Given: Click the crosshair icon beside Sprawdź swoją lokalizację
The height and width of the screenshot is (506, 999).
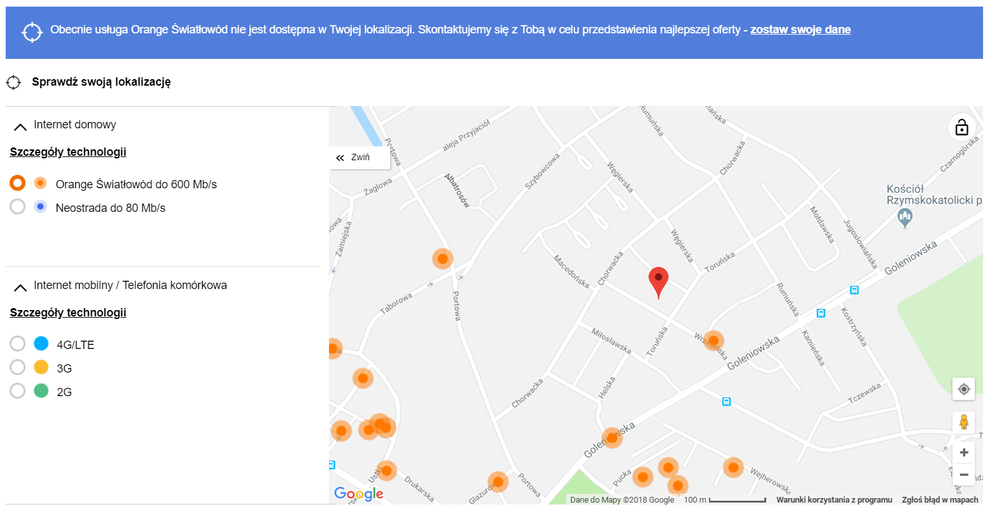Looking at the screenshot, I should click(14, 82).
